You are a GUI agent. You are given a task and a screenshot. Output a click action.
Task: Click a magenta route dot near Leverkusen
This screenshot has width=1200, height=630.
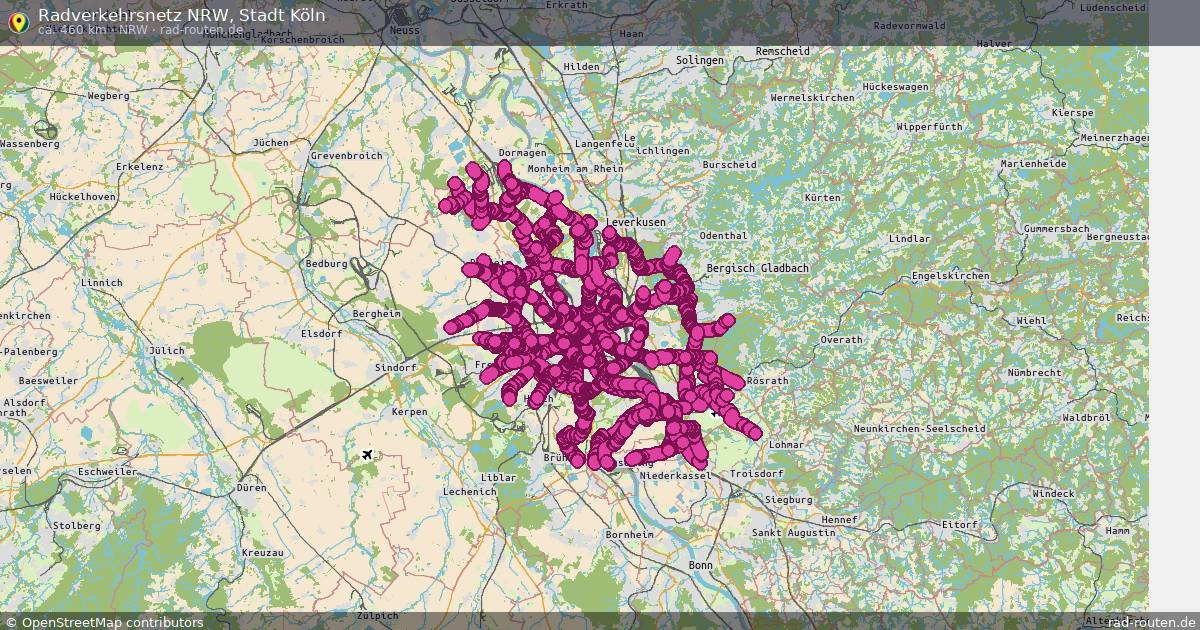[612, 235]
